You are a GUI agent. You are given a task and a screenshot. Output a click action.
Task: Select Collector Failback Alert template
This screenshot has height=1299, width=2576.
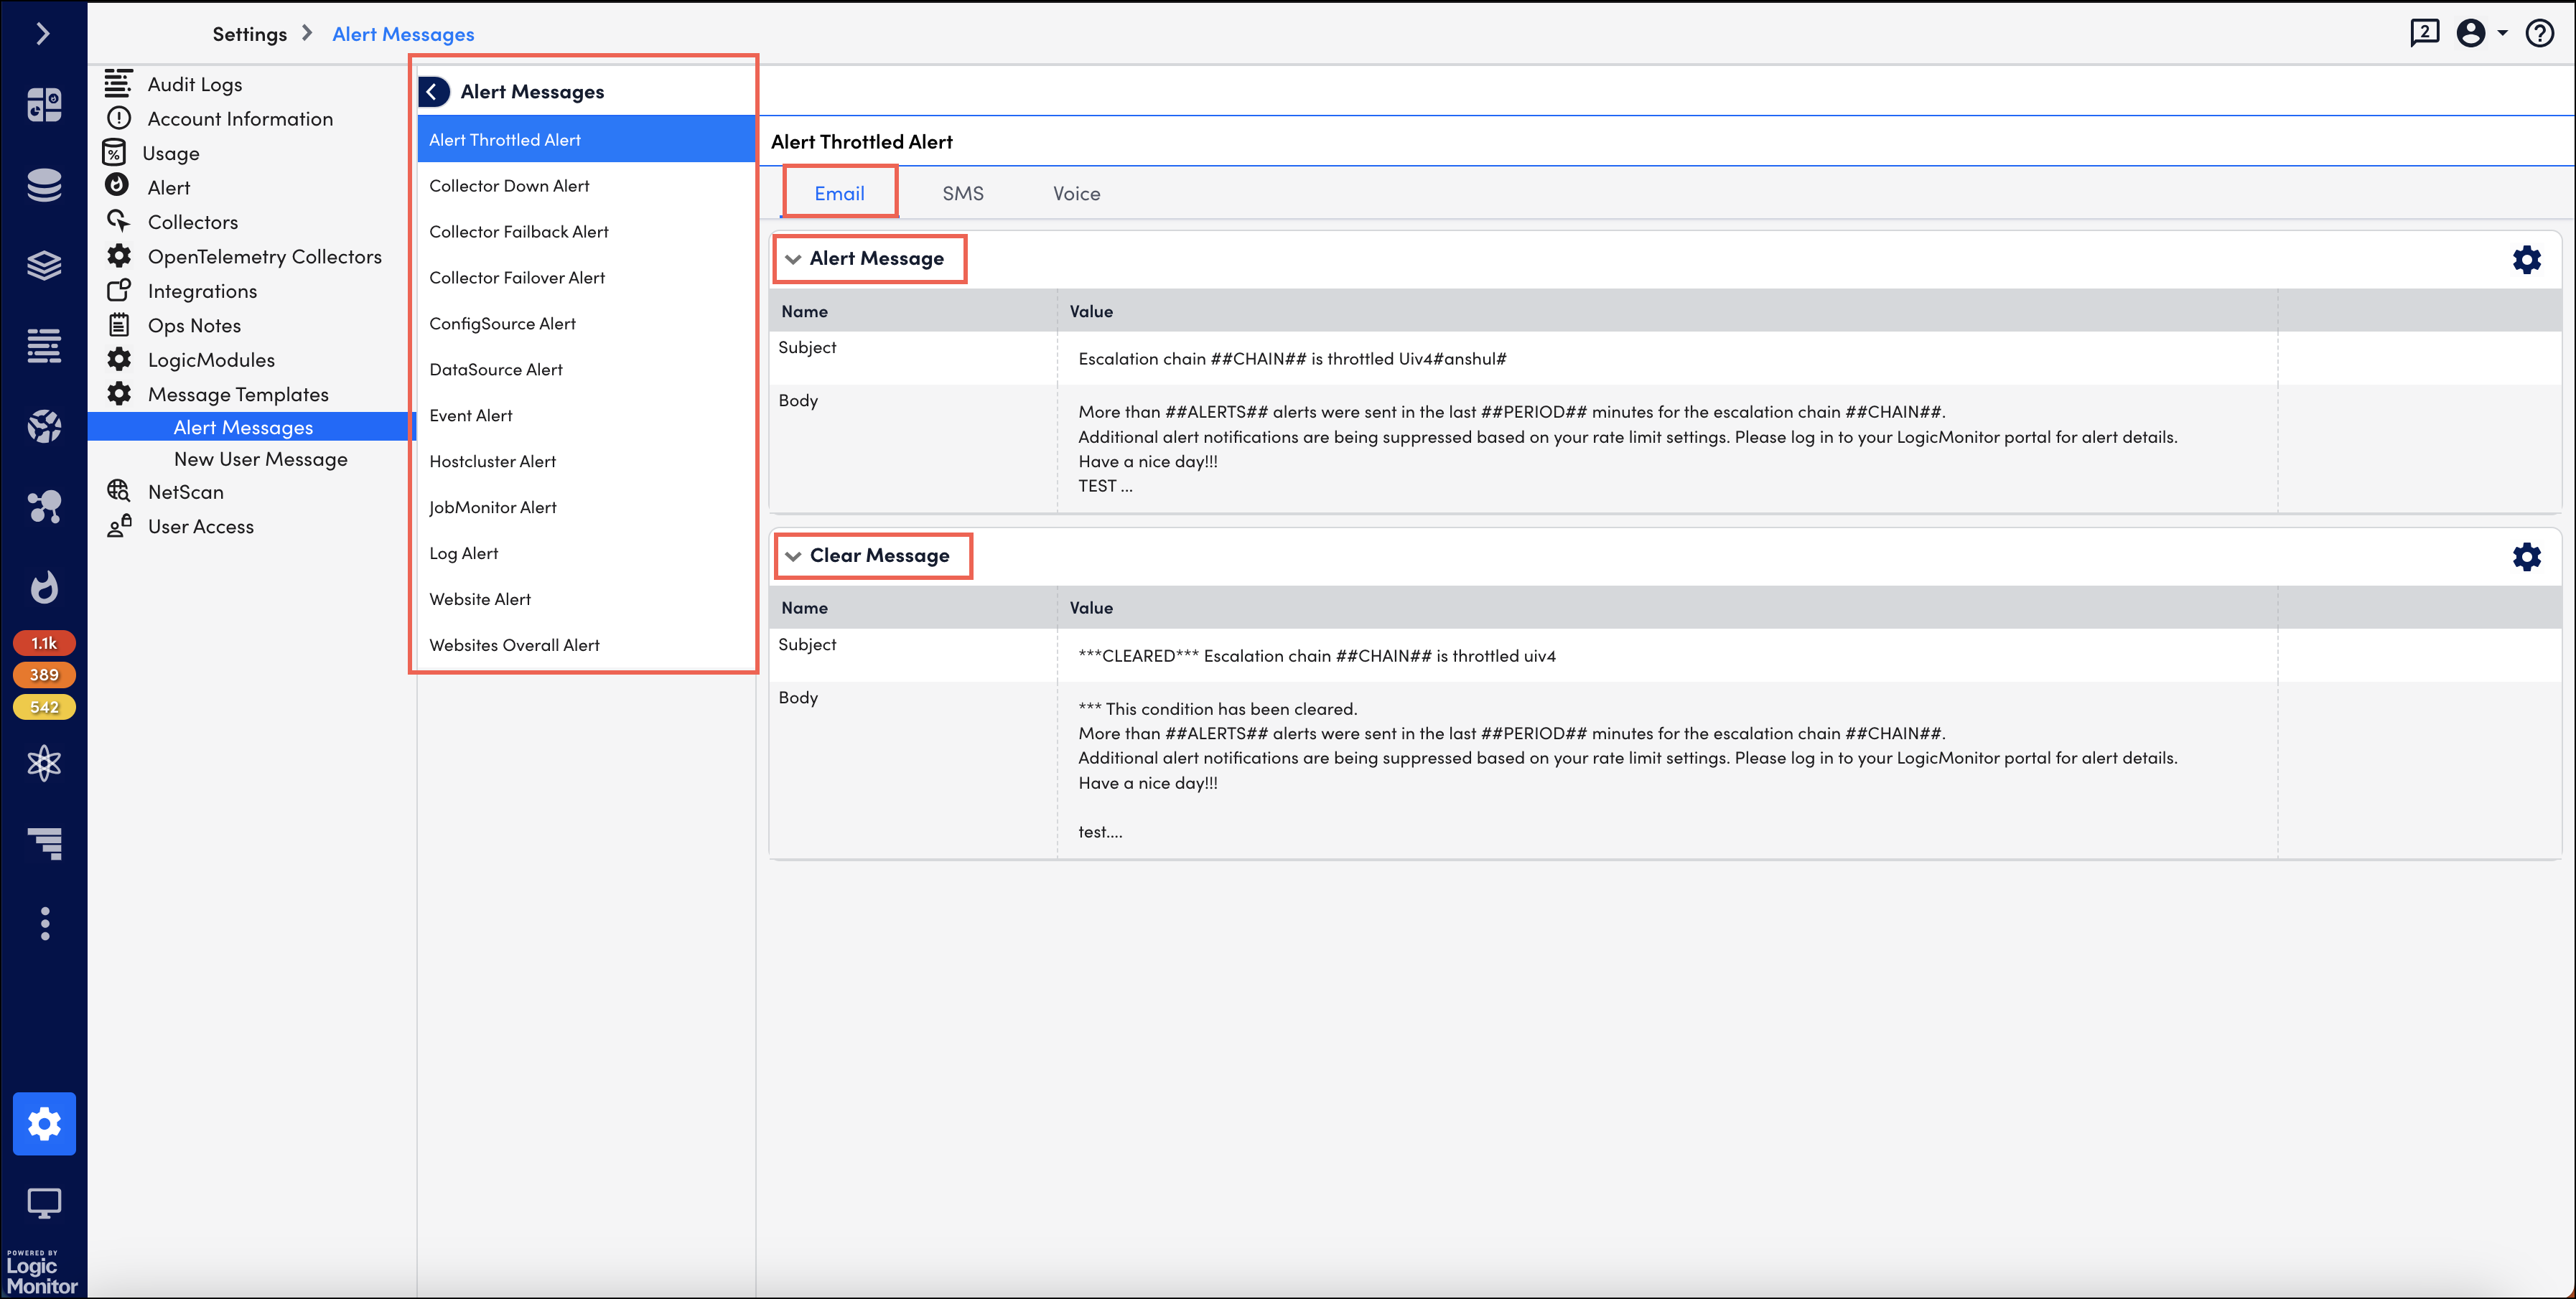click(x=585, y=231)
